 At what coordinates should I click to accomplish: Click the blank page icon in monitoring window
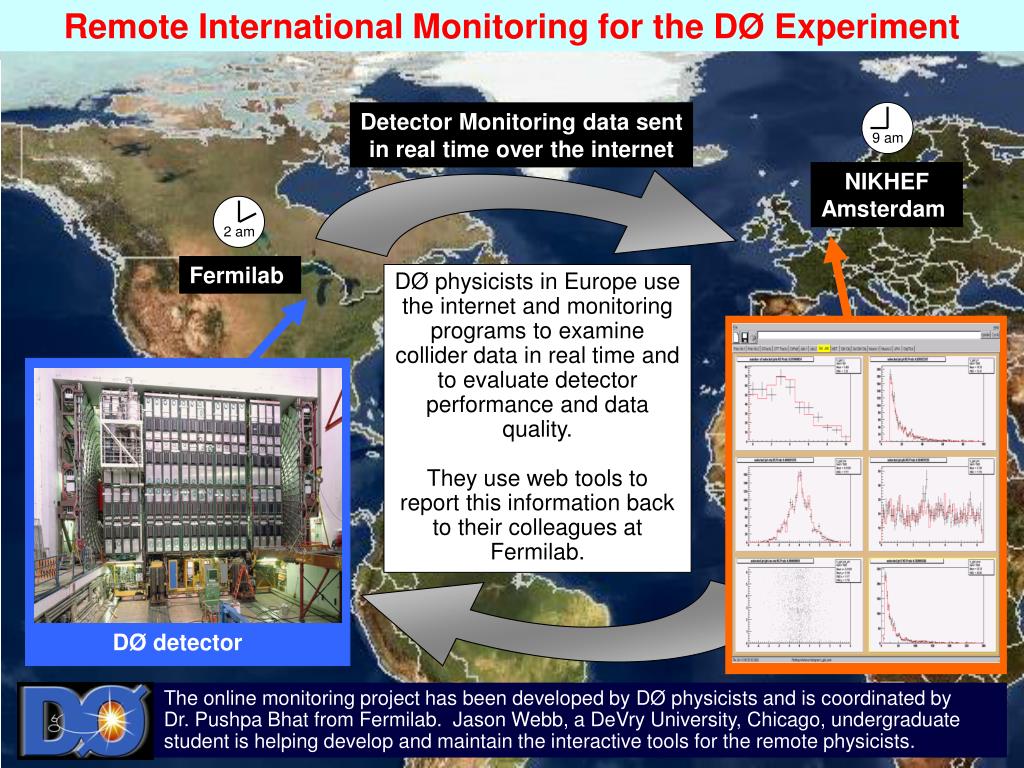736,338
